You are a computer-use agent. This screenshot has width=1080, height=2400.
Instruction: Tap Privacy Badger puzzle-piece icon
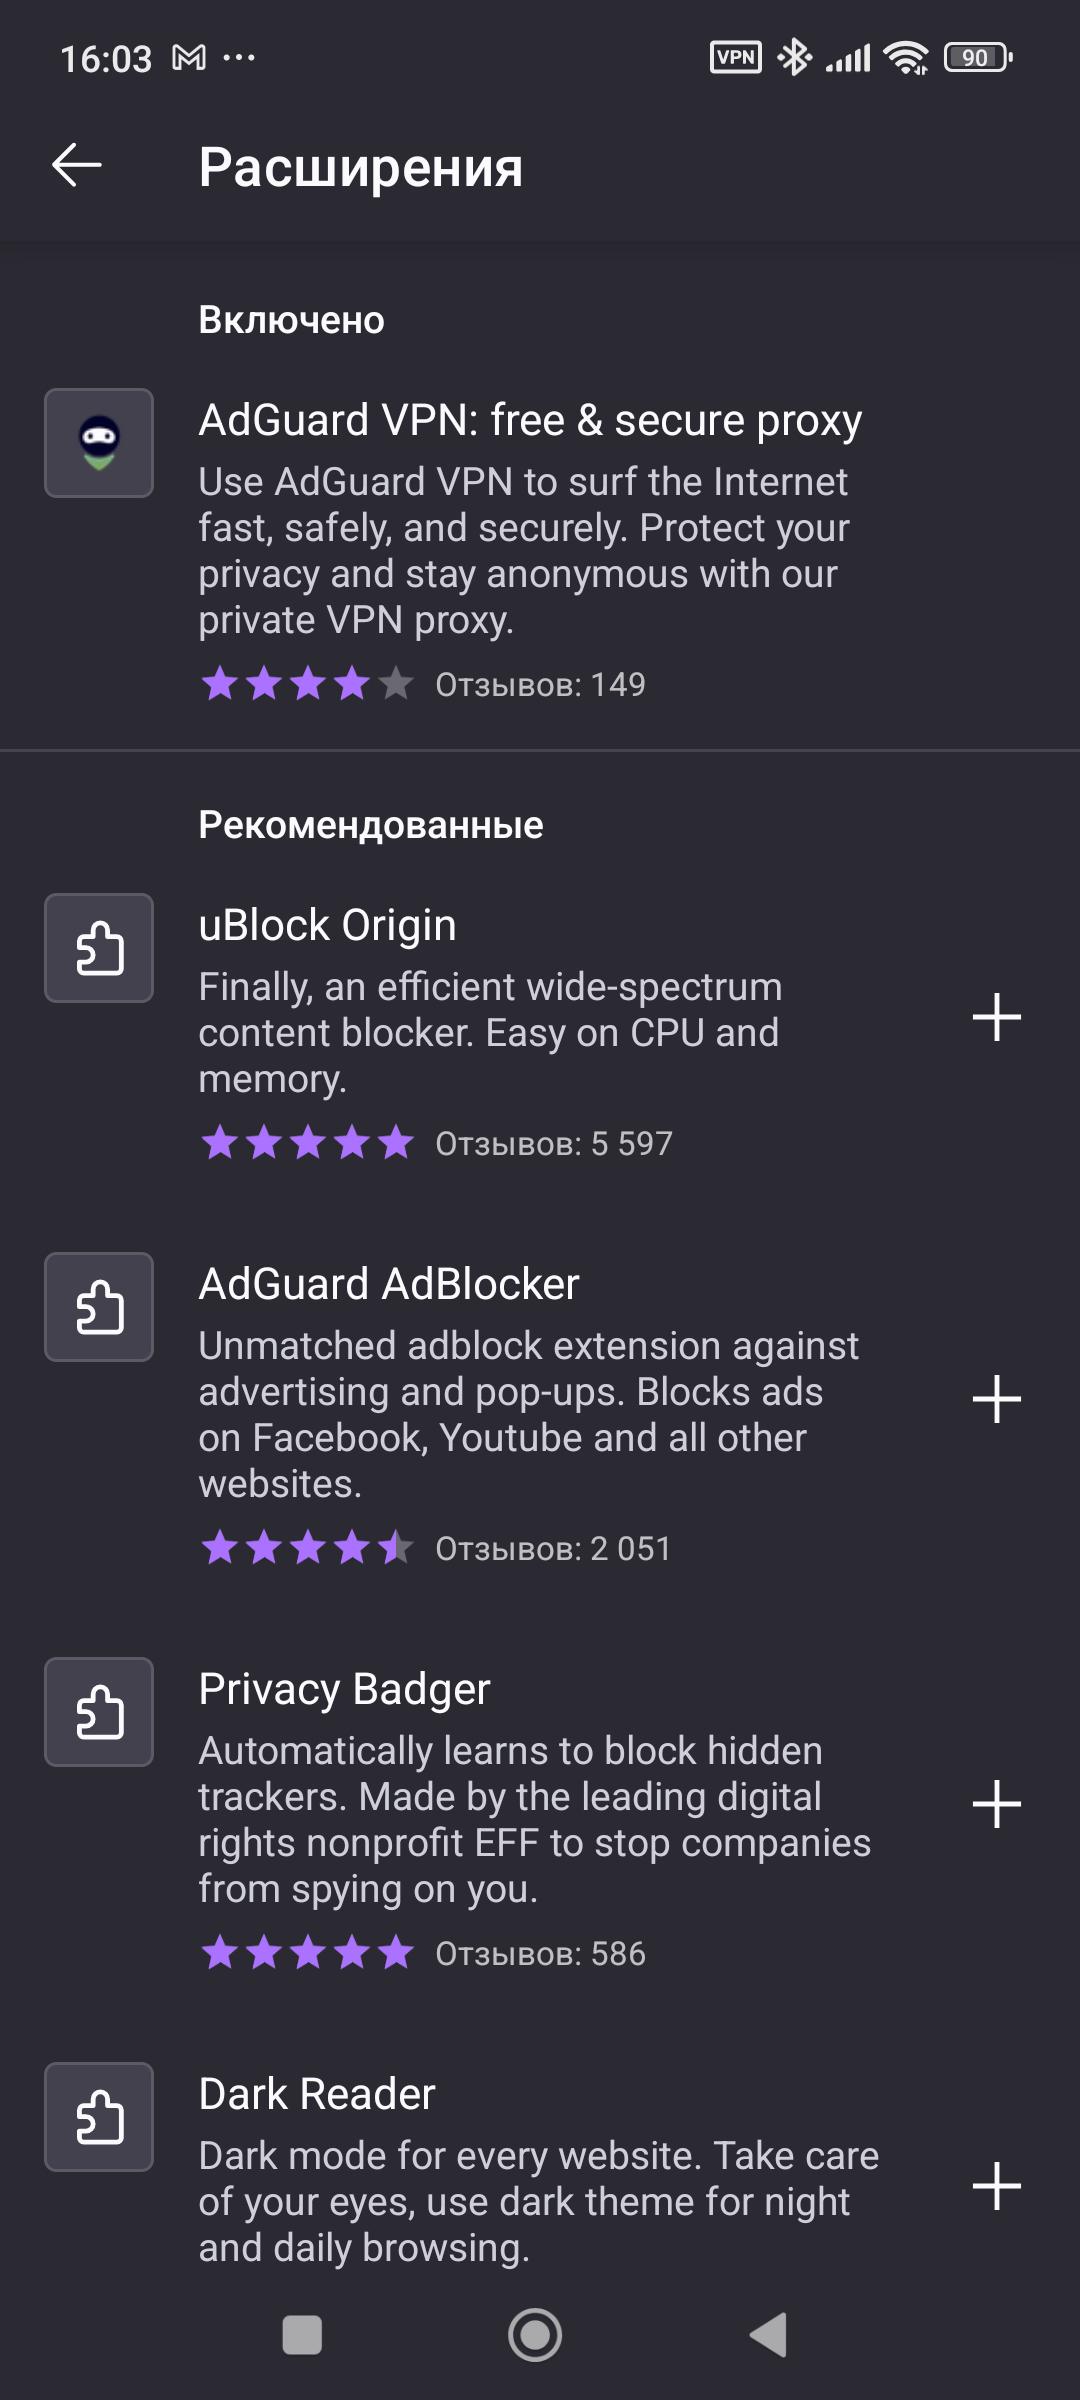(99, 1712)
